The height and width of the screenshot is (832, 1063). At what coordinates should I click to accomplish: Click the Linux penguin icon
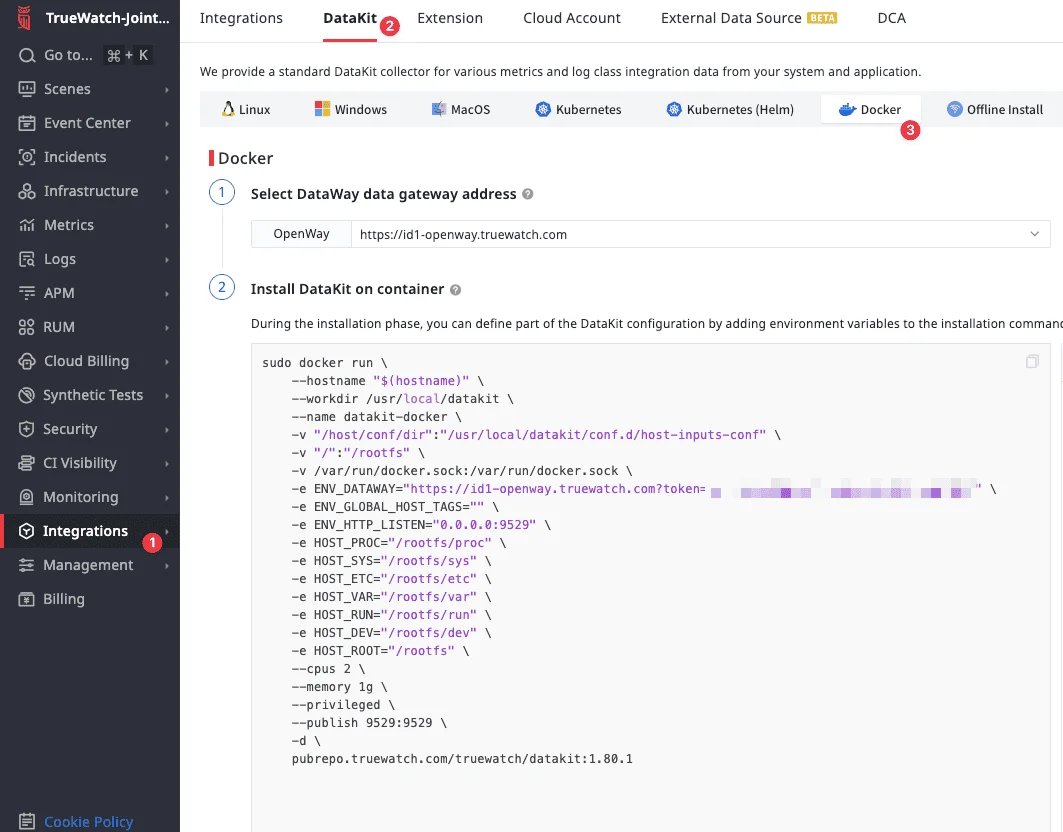pos(228,108)
